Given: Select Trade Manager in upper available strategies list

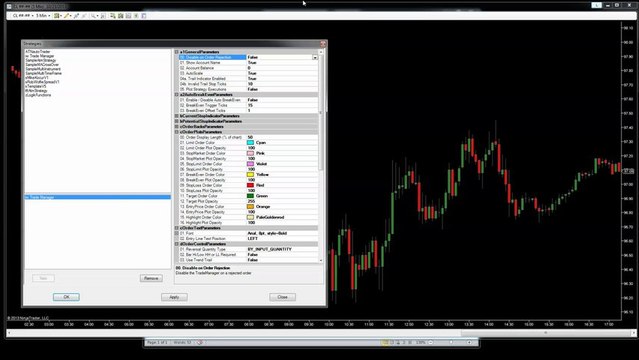Looking at the screenshot, I should tap(40, 56).
